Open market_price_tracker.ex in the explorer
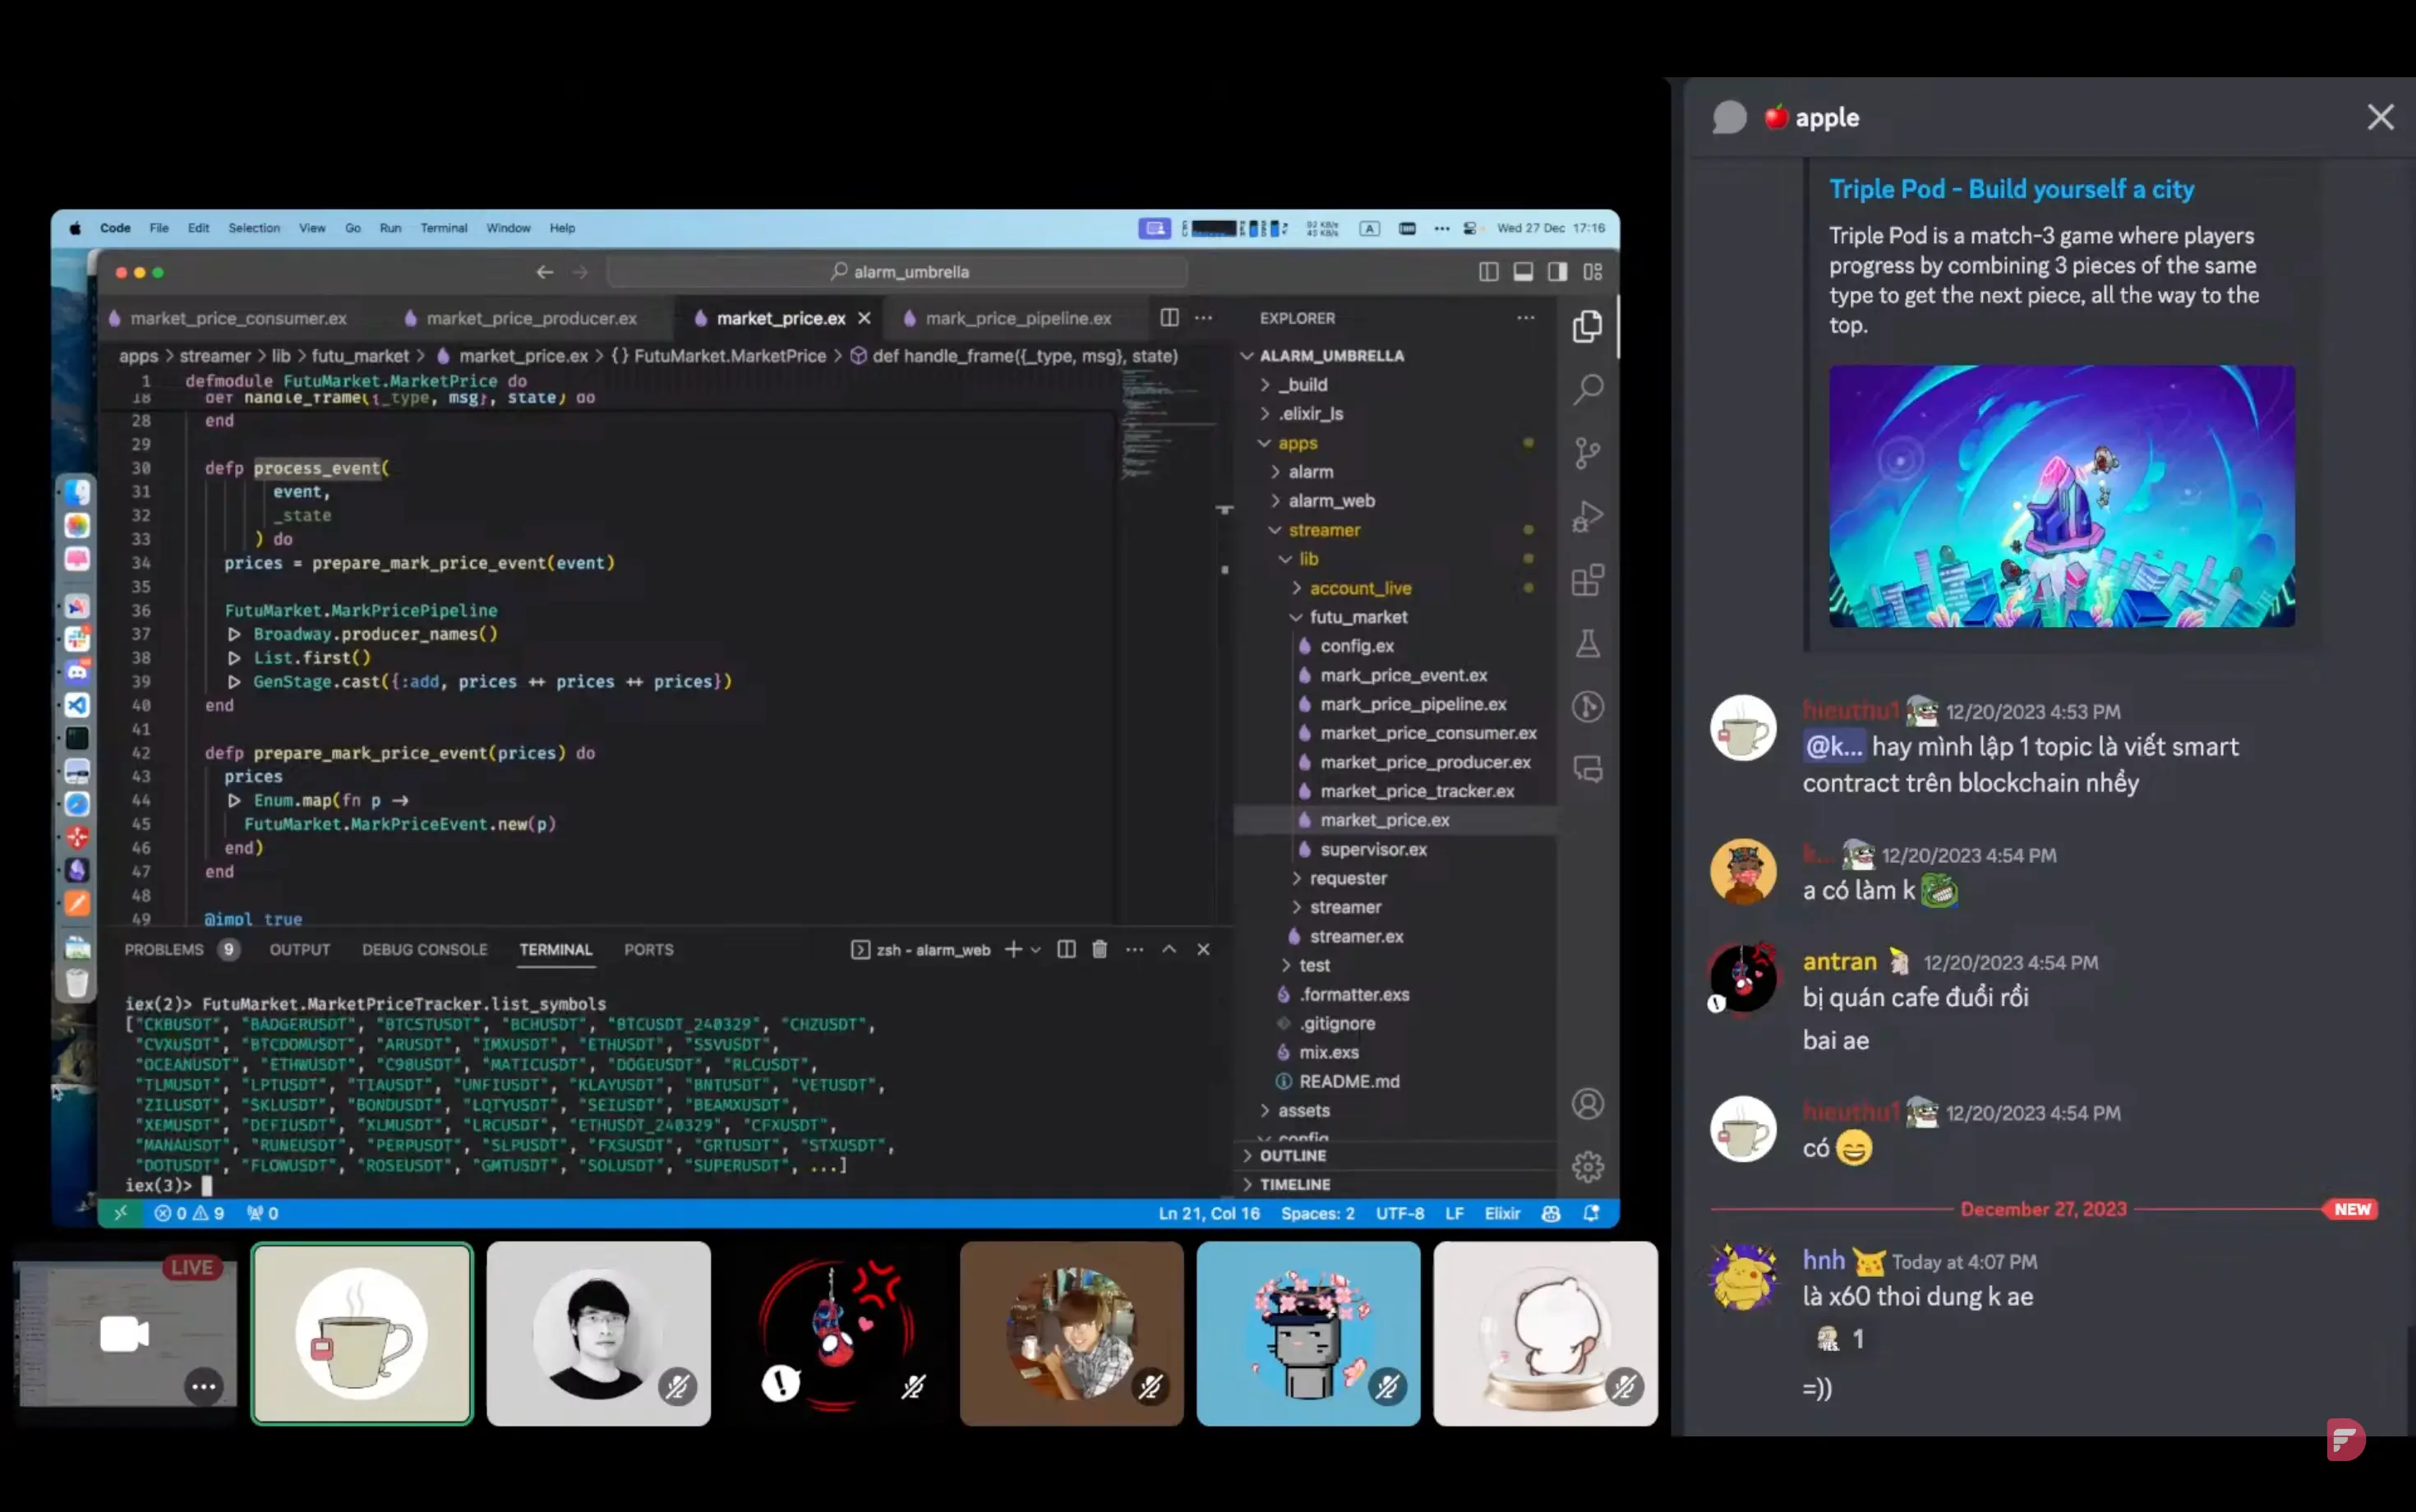Viewport: 2416px width, 1512px height. 1416,791
